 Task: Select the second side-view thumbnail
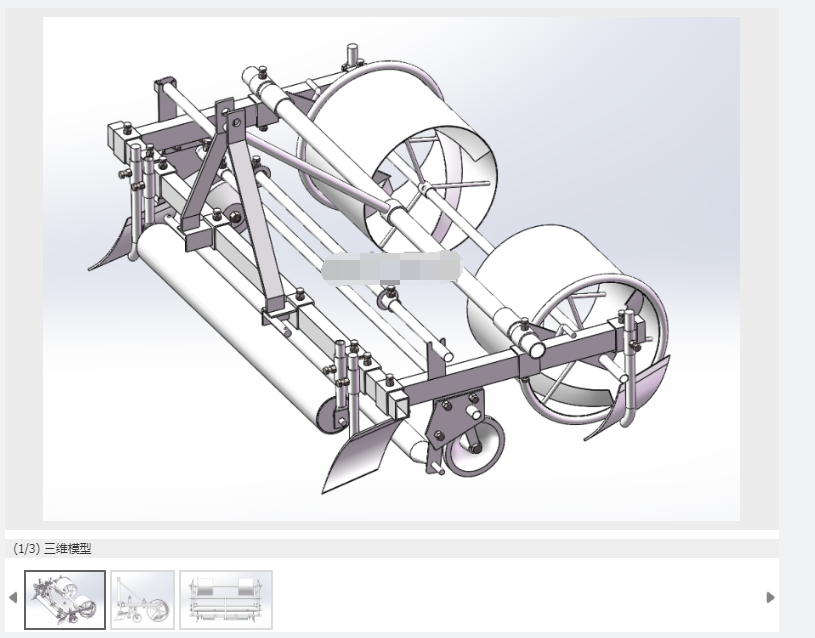tap(142, 600)
